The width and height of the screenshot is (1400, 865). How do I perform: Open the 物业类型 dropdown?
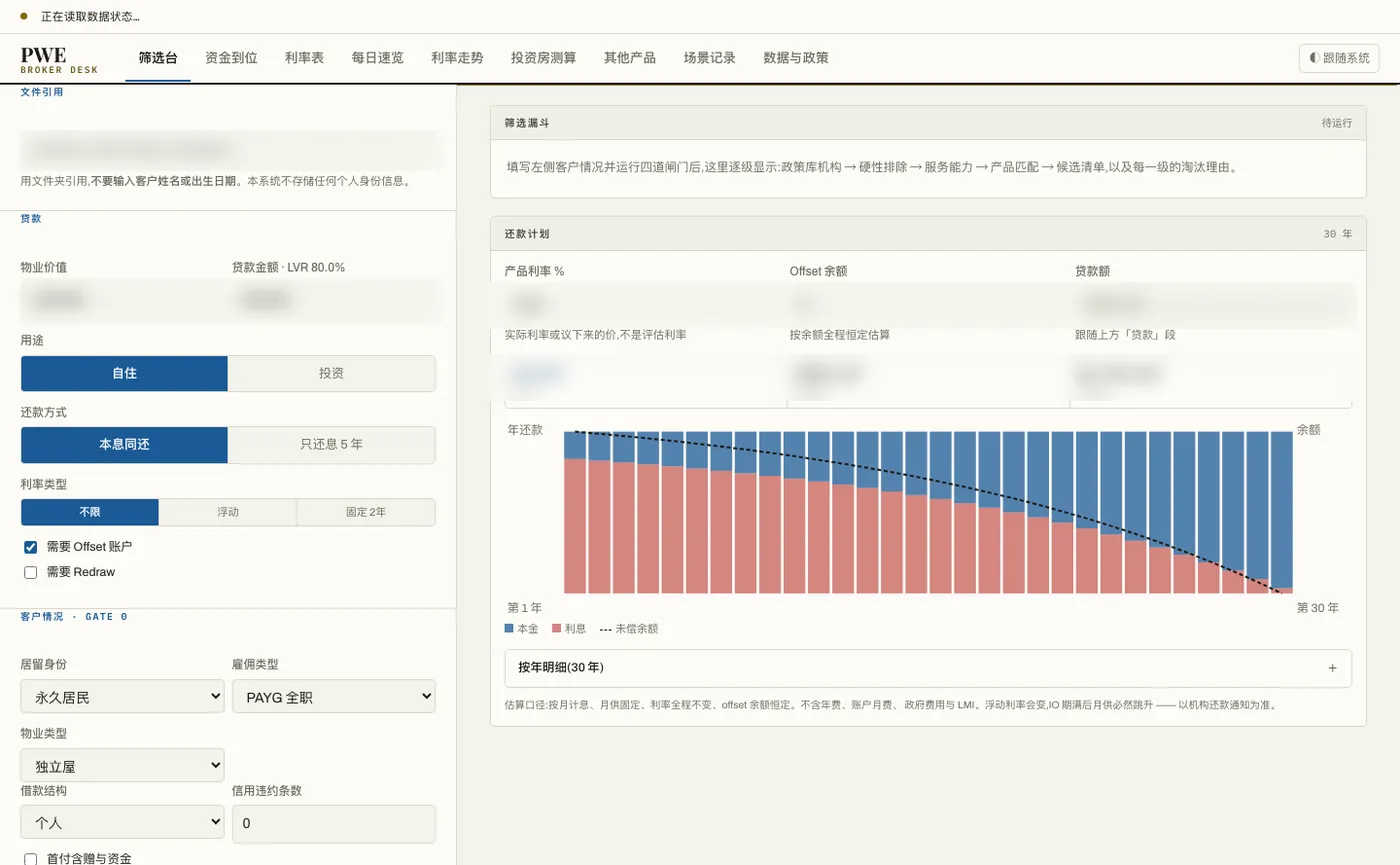(122, 766)
